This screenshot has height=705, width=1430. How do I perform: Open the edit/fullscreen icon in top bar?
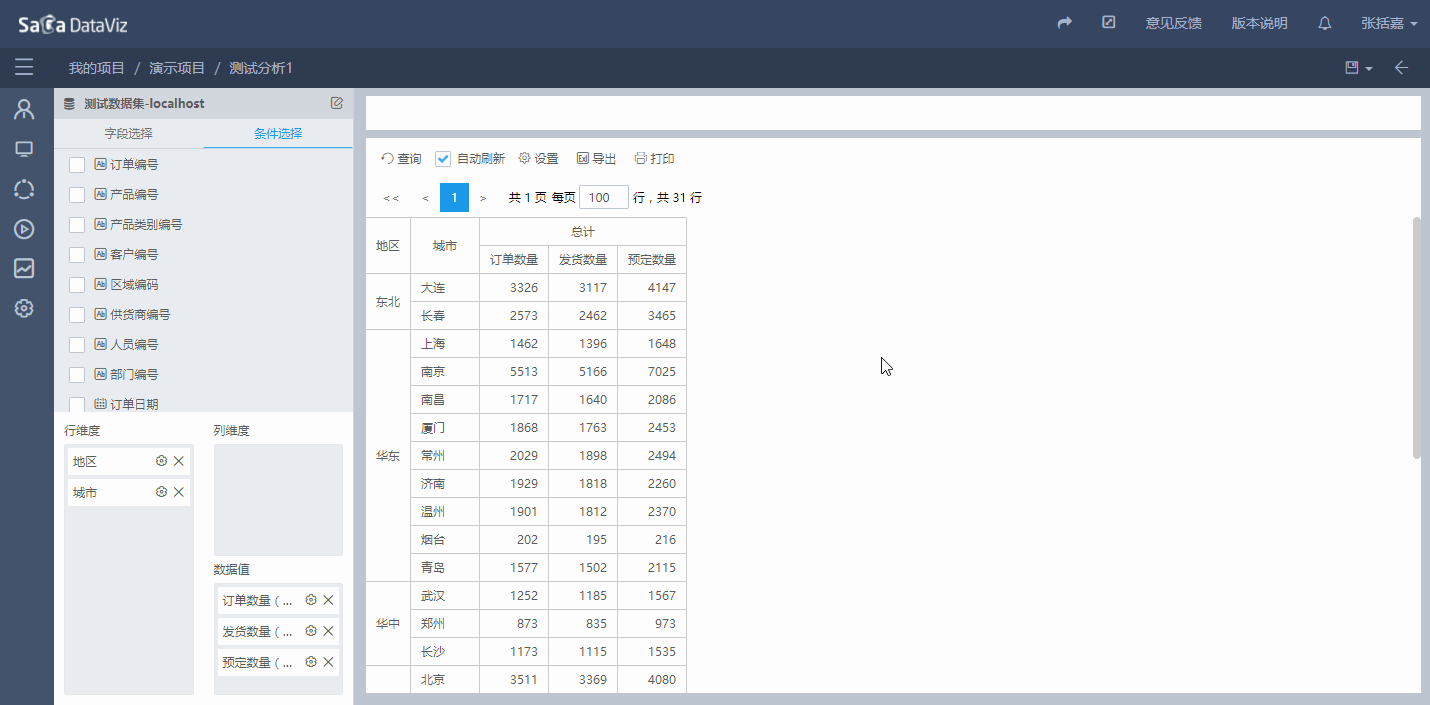[x=1109, y=22]
